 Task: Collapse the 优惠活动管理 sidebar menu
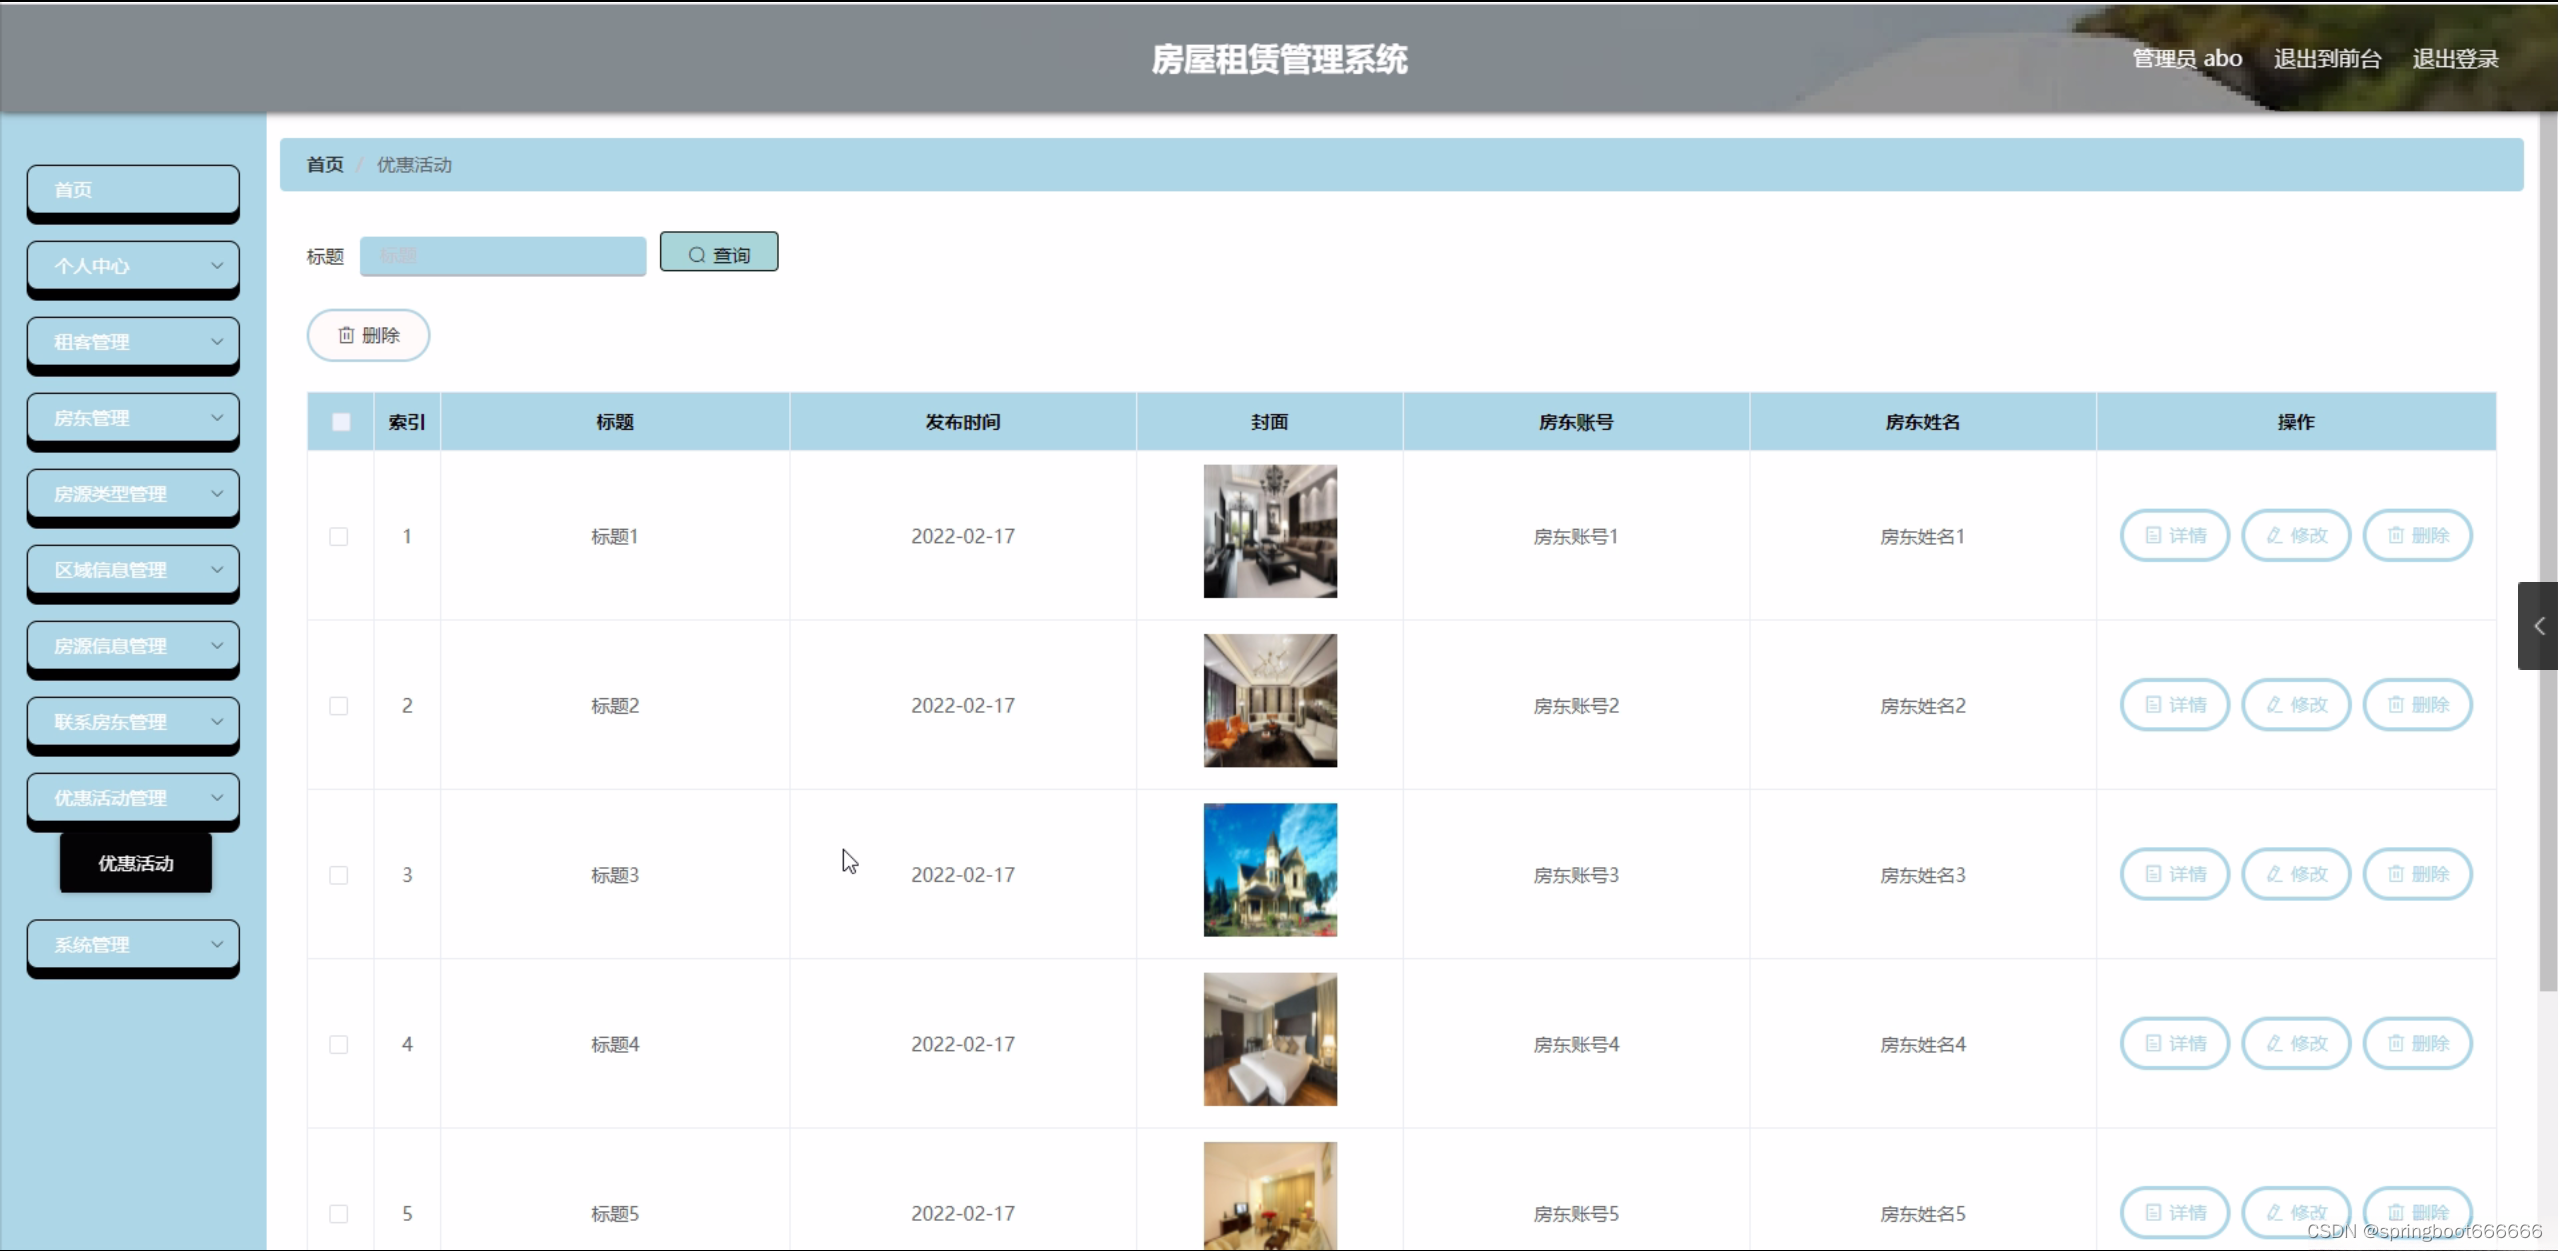pyautogui.click(x=133, y=798)
